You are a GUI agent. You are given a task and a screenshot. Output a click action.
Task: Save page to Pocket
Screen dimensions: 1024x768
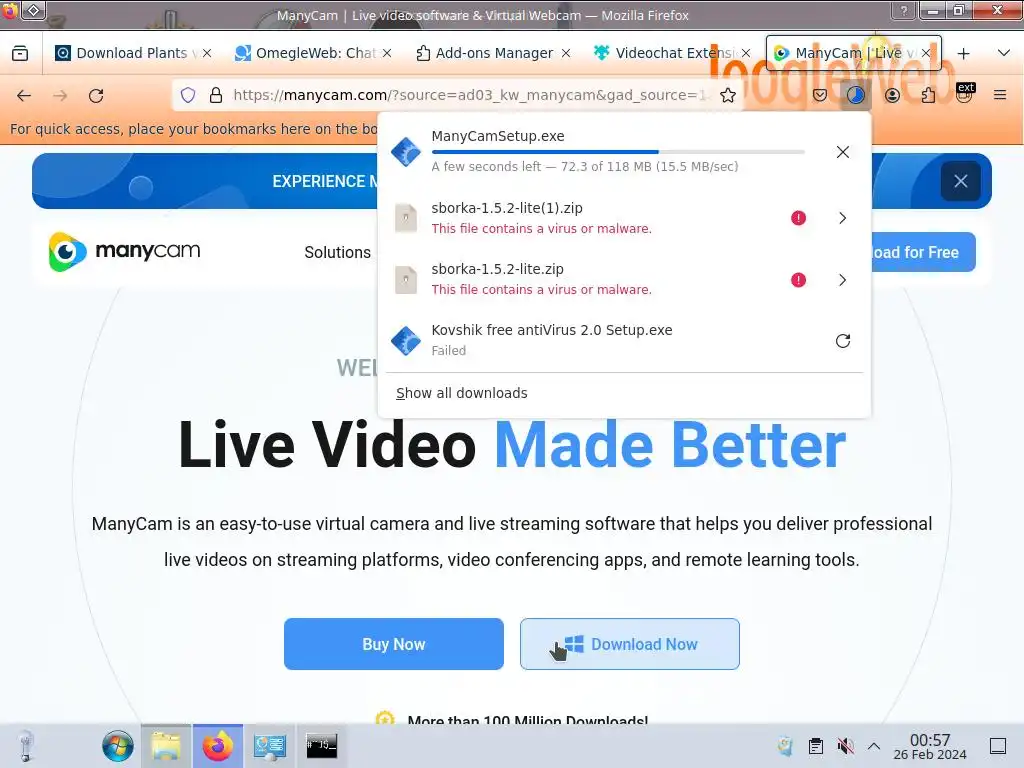pos(820,95)
